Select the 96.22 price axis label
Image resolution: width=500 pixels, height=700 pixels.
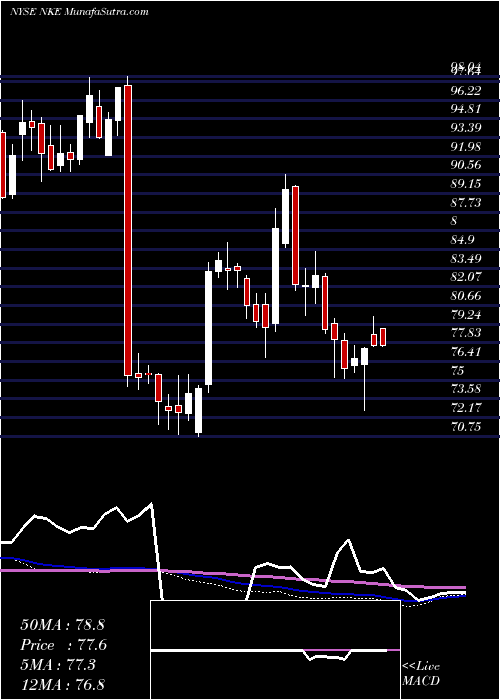point(467,91)
